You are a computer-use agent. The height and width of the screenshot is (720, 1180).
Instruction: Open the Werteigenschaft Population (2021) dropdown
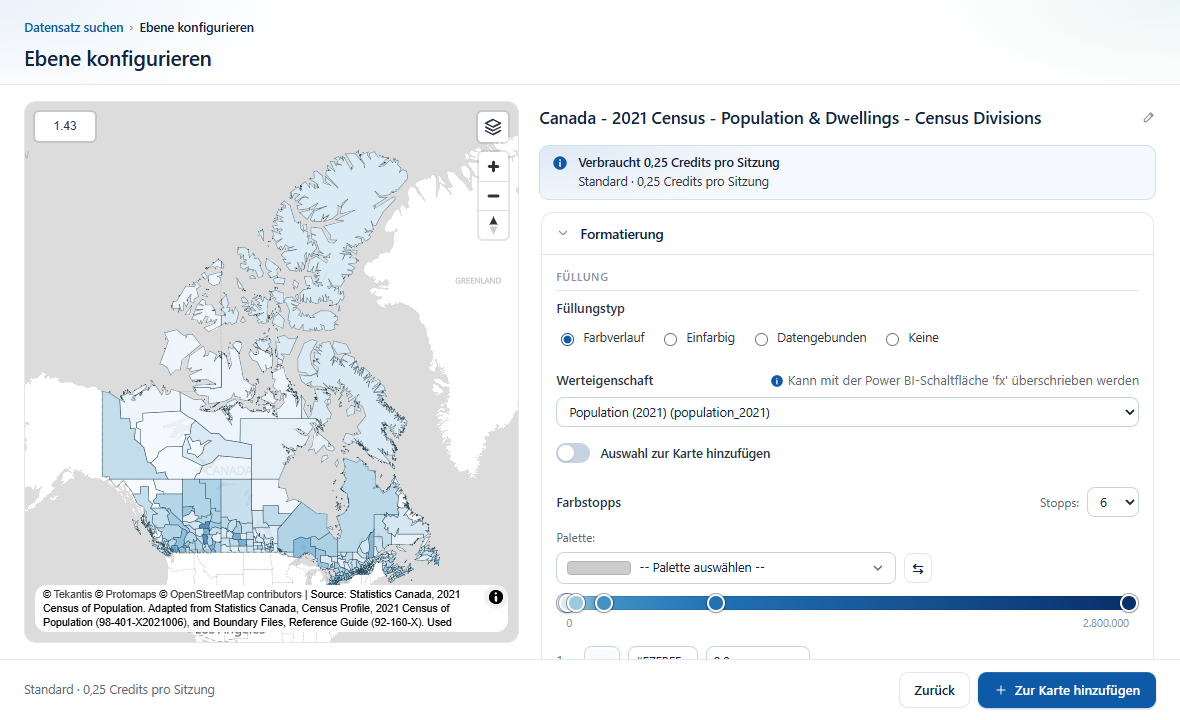[x=847, y=412]
